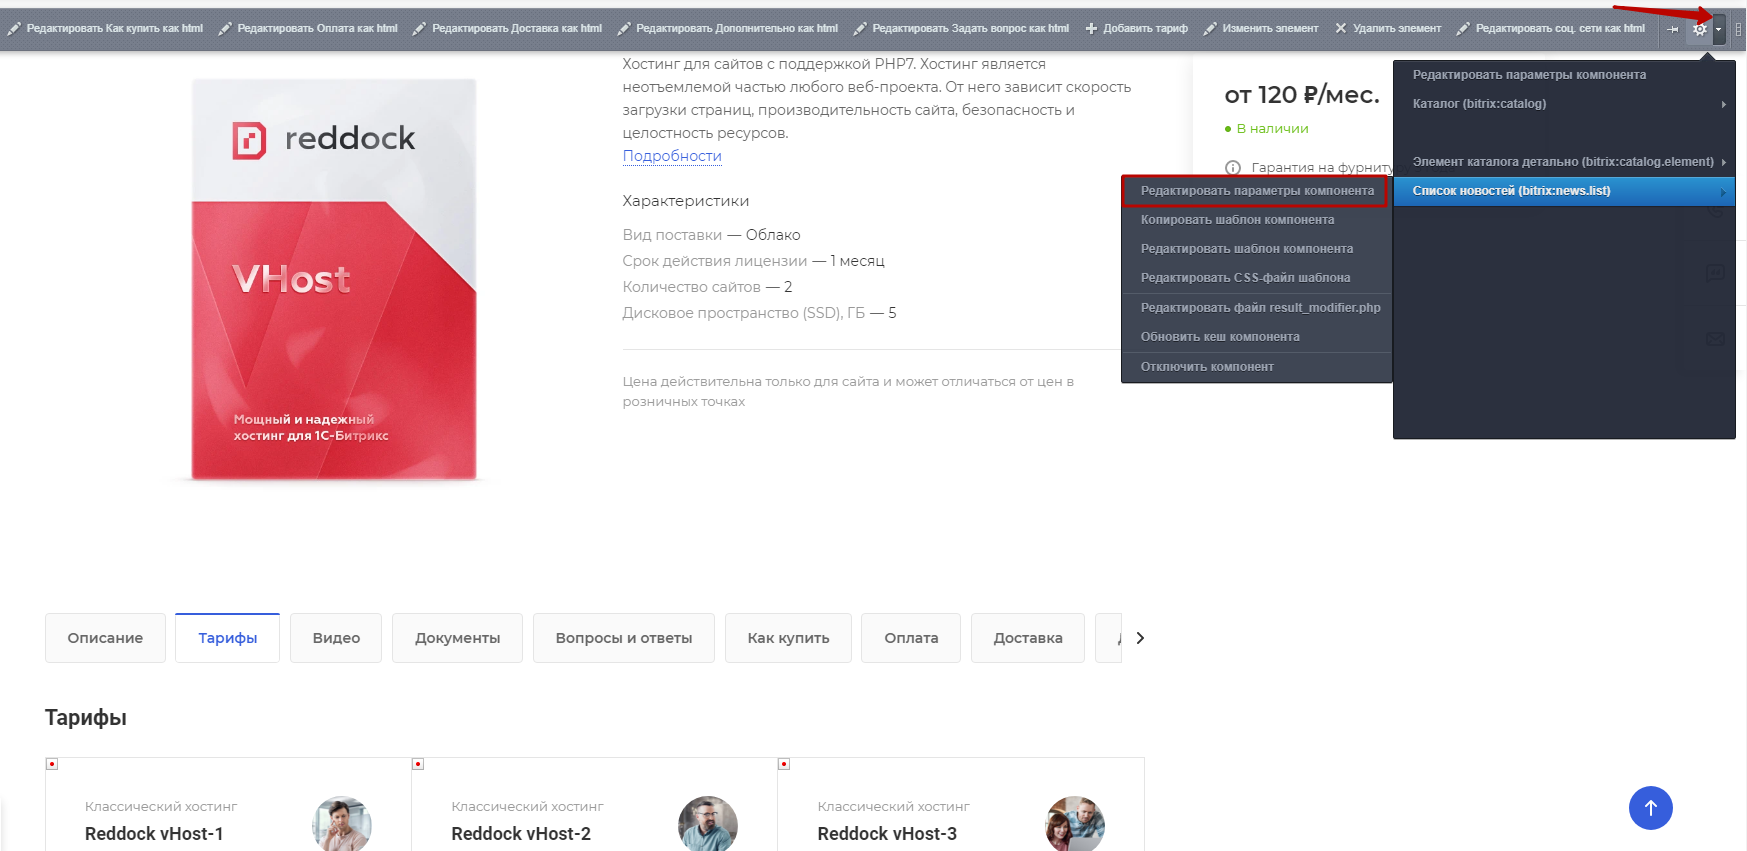Viewport: 1747px width, 851px height.
Task: Choose 'Отключить компонент' in submenu
Action: click(x=1257, y=367)
